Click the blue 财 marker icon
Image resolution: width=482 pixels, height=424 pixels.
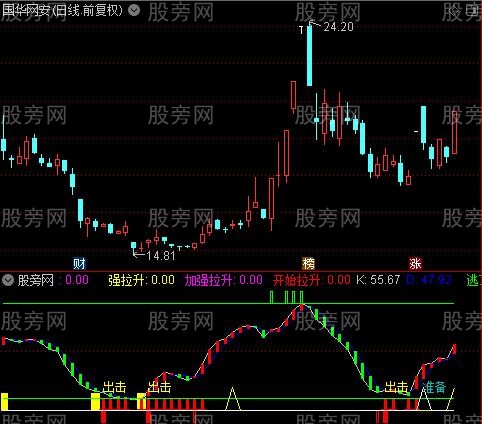(79, 264)
